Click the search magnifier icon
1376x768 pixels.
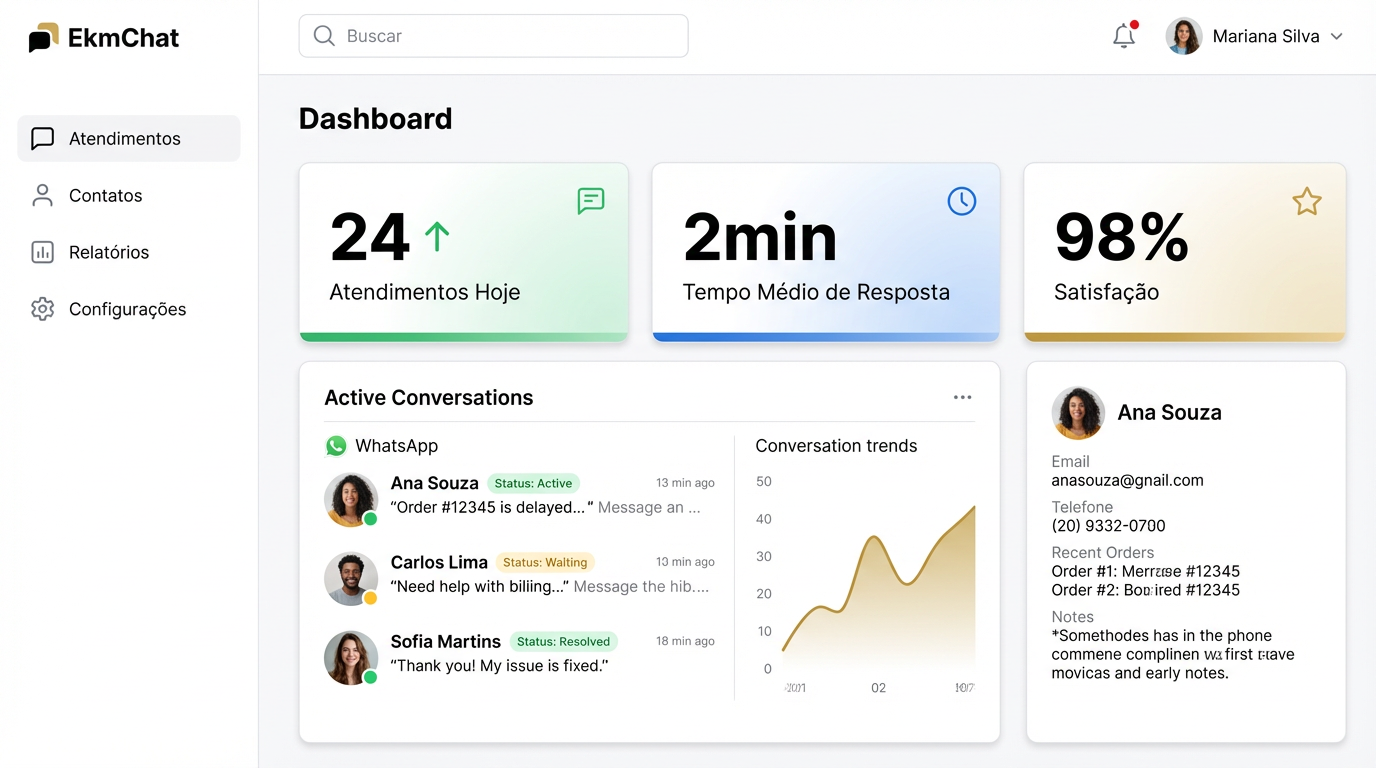coord(324,36)
